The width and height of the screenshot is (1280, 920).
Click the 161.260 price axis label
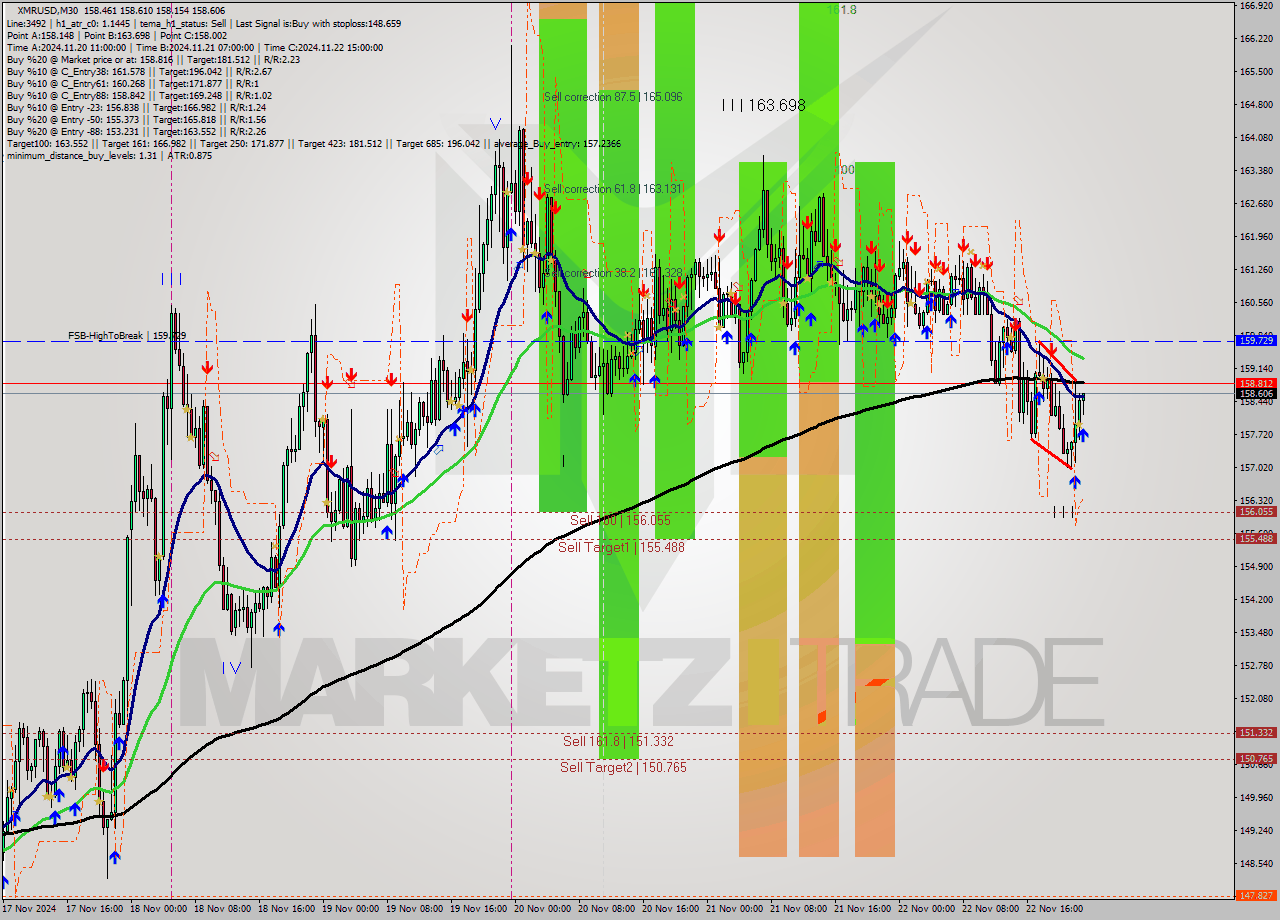pyautogui.click(x=1256, y=270)
